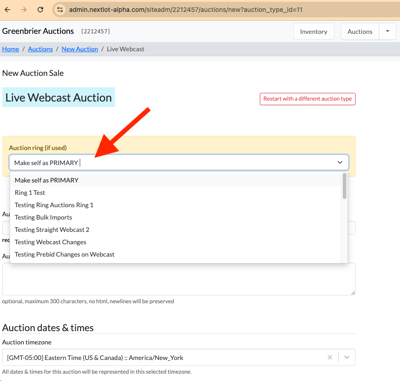Expand the Auction timezone dropdown chevron
Image resolution: width=400 pixels, height=381 pixels.
[347, 357]
